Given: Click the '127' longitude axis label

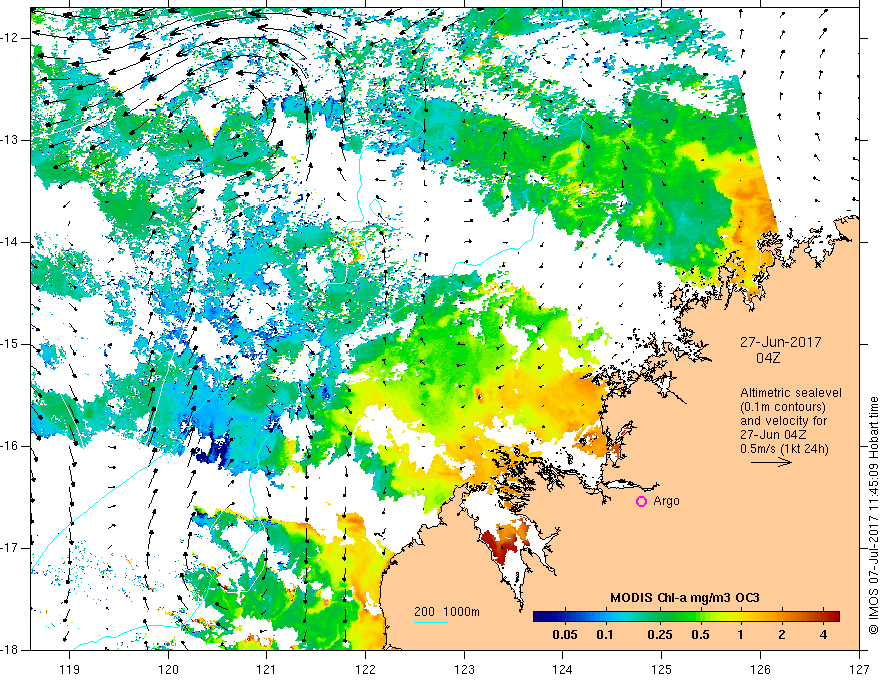Looking at the screenshot, I should point(859,669).
